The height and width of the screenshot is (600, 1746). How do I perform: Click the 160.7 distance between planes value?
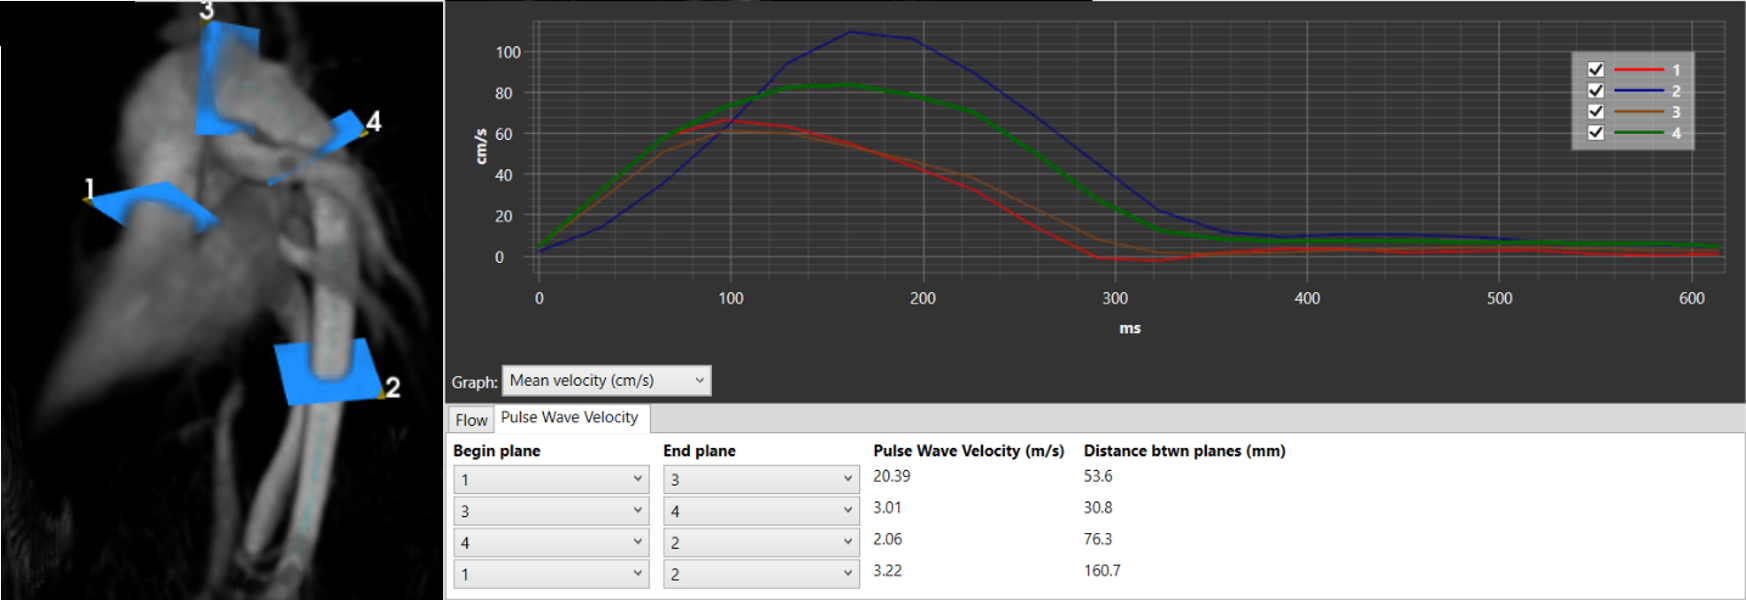[1102, 570]
